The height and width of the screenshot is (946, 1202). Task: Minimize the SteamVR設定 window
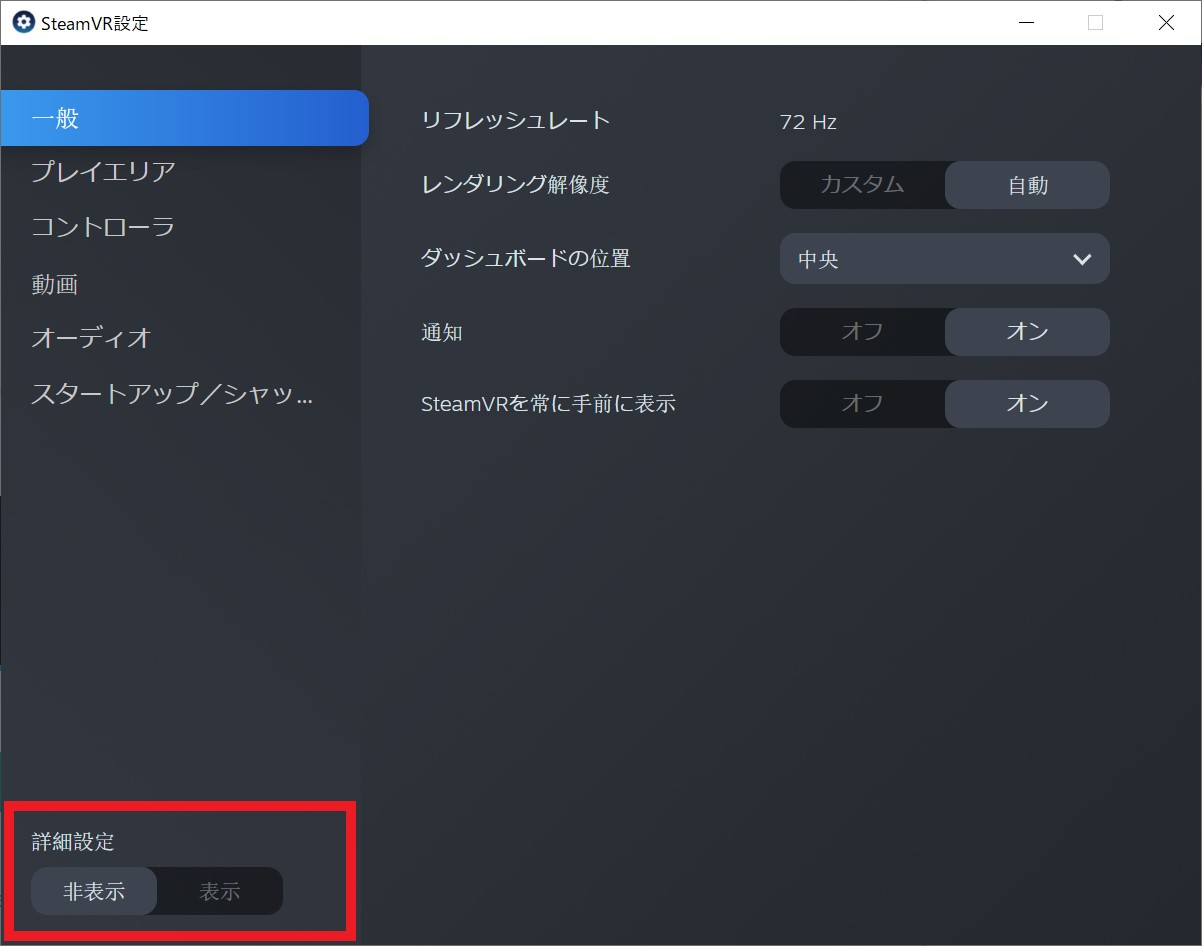coord(1025,23)
